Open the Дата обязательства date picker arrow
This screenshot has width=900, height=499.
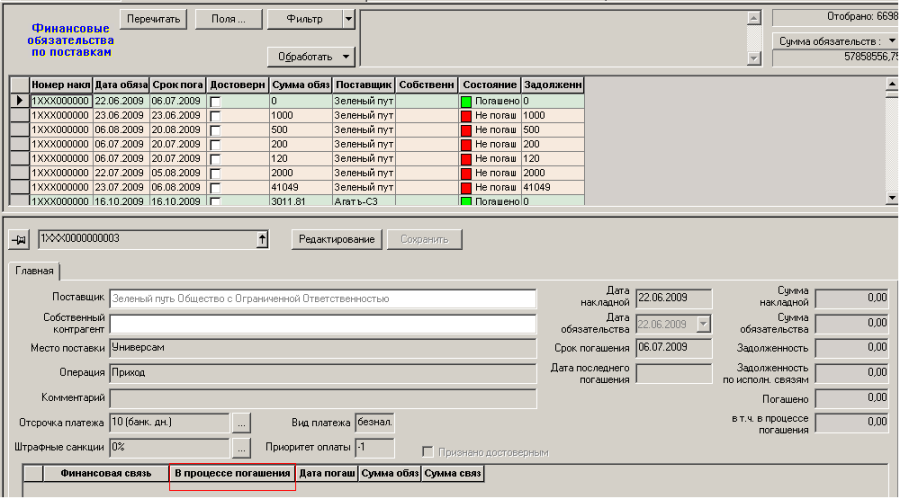(x=704, y=324)
